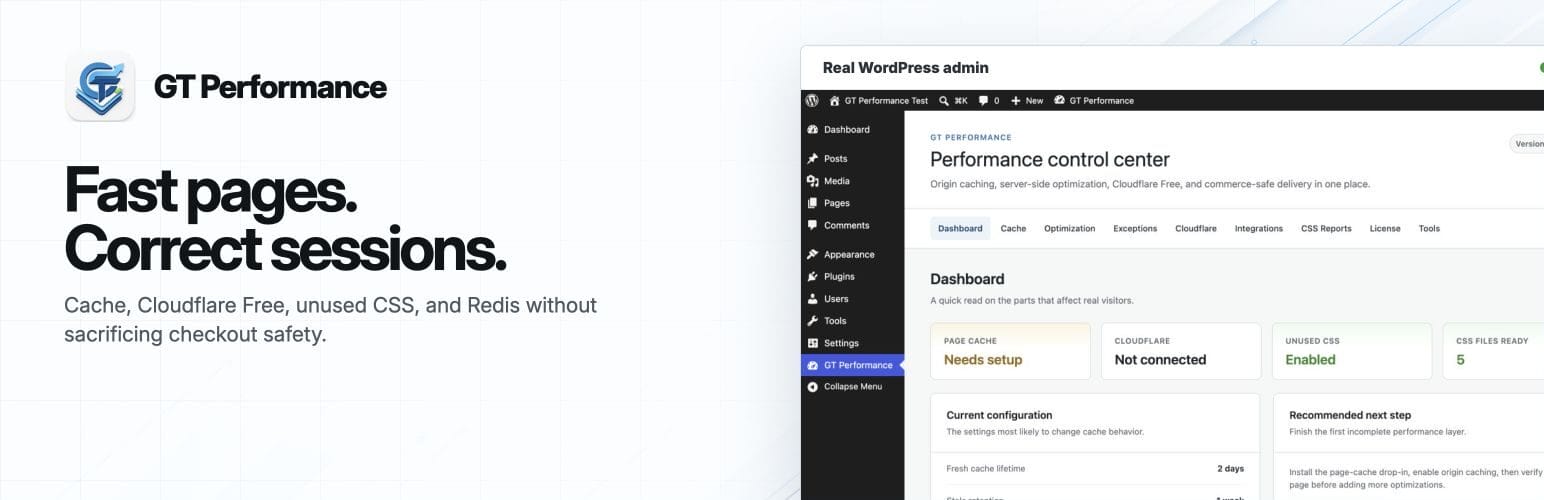The image size is (1544, 500).
Task: Switch to the Cache tab
Action: [1013, 228]
